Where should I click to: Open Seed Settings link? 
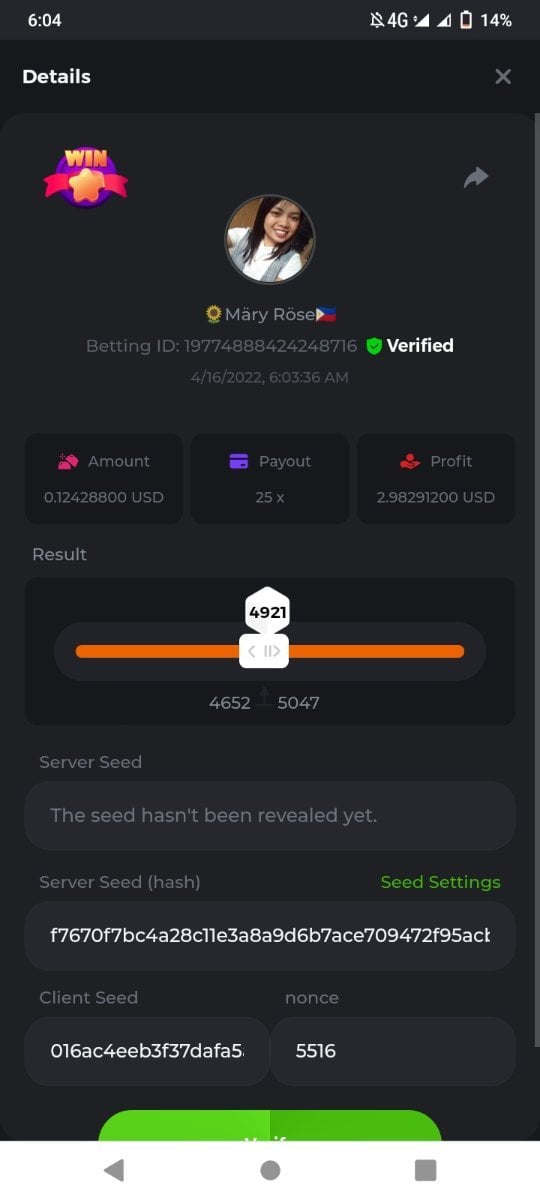[440, 882]
